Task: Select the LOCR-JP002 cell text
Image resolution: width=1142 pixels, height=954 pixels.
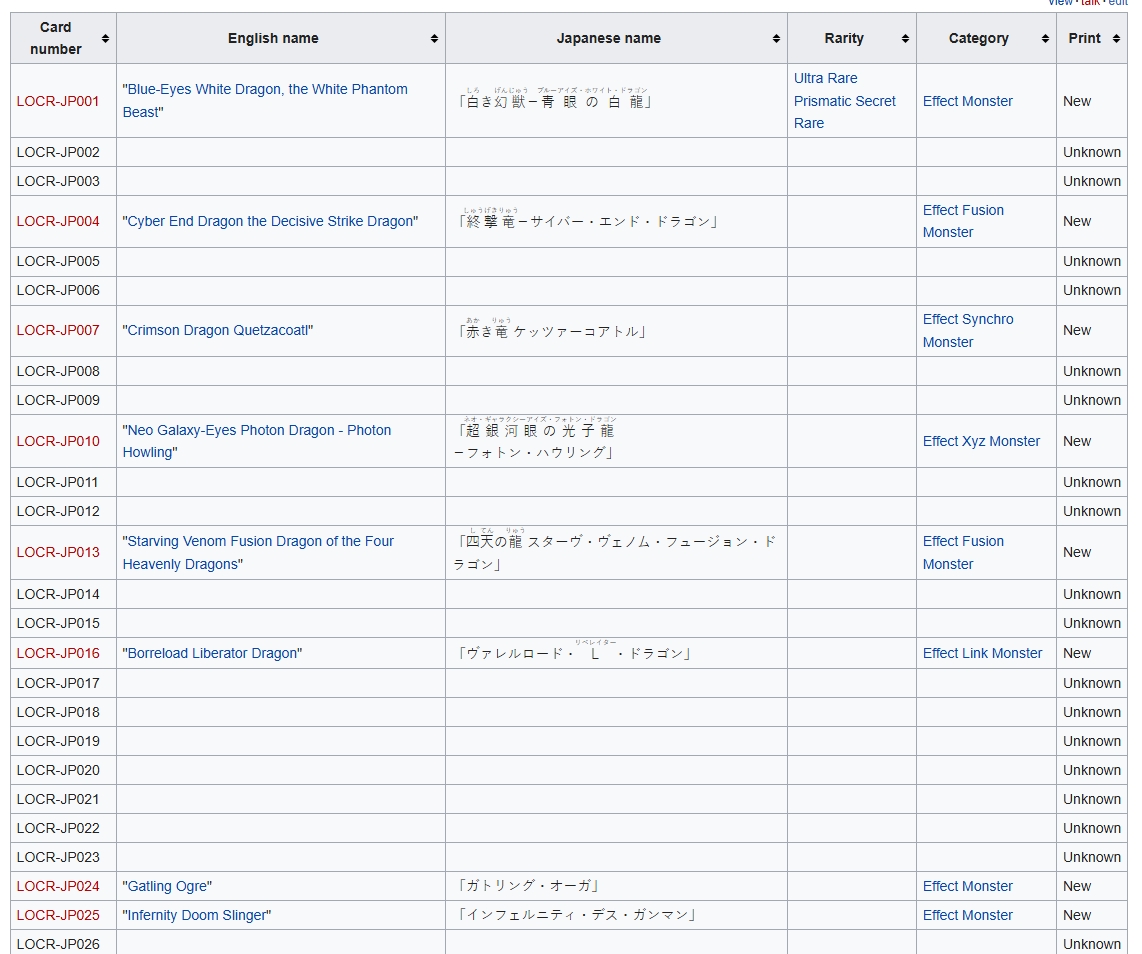Action: [x=58, y=152]
